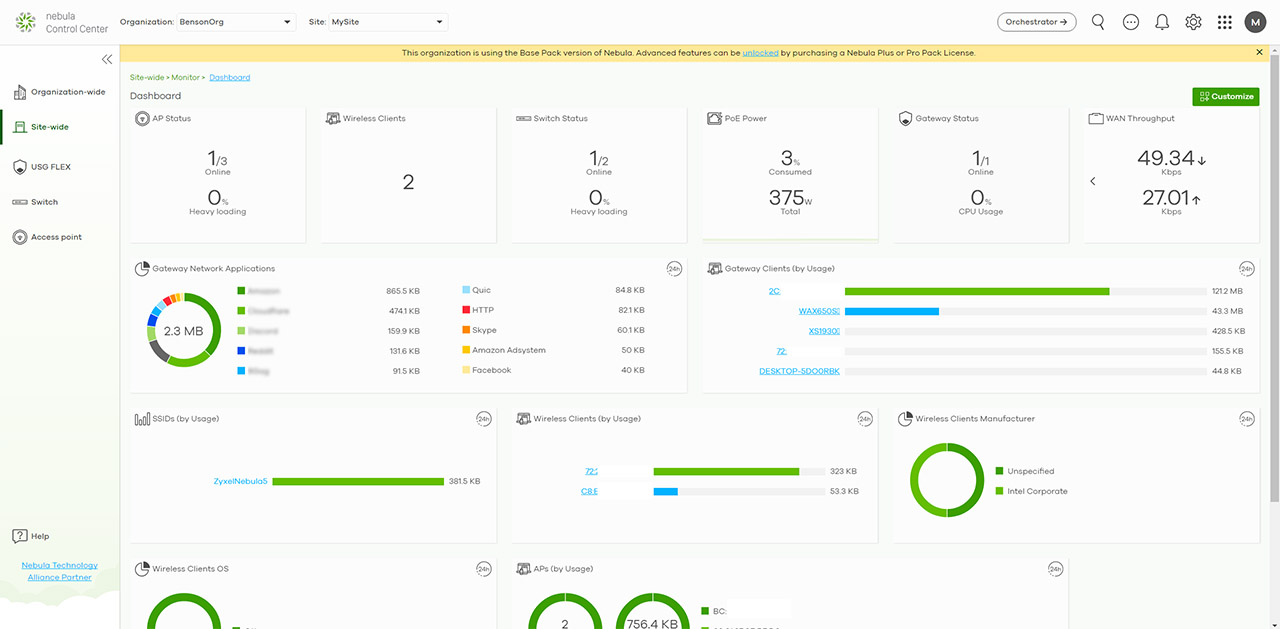Screen dimensions: 1280x629
Task: Open gateway client XS1930 link
Action: tap(824, 331)
